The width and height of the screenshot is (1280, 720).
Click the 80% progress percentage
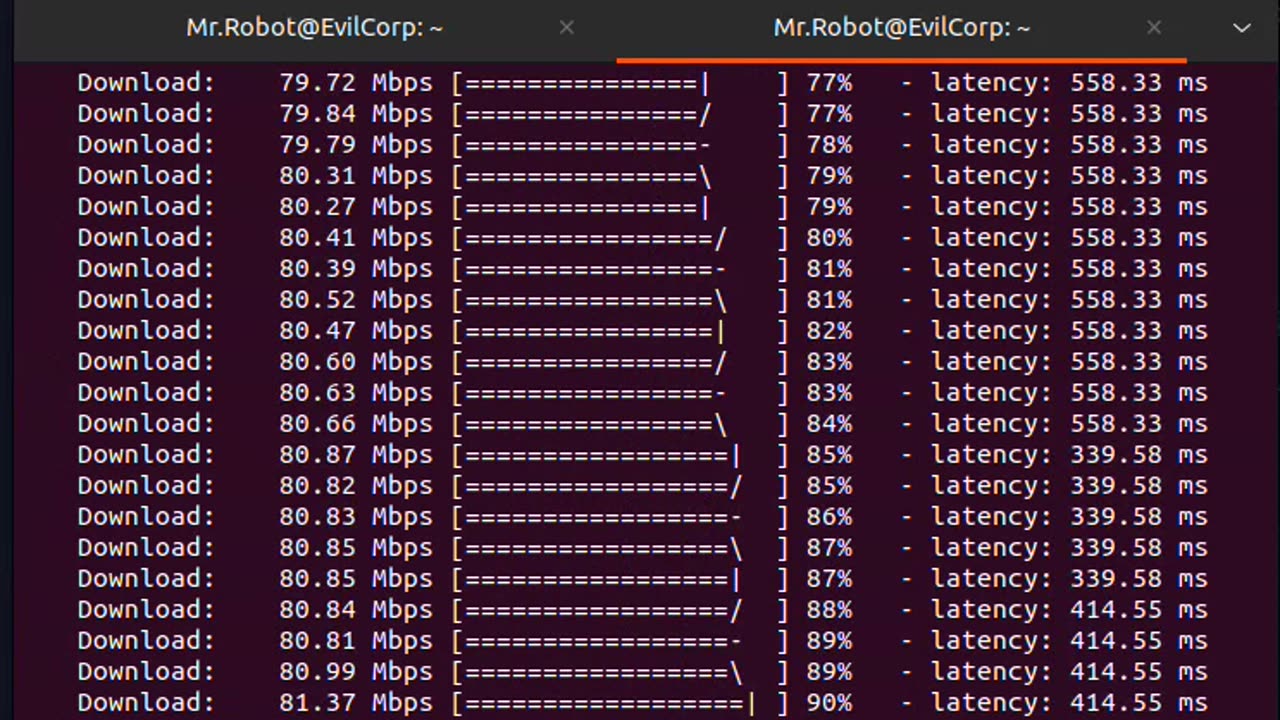(x=829, y=238)
